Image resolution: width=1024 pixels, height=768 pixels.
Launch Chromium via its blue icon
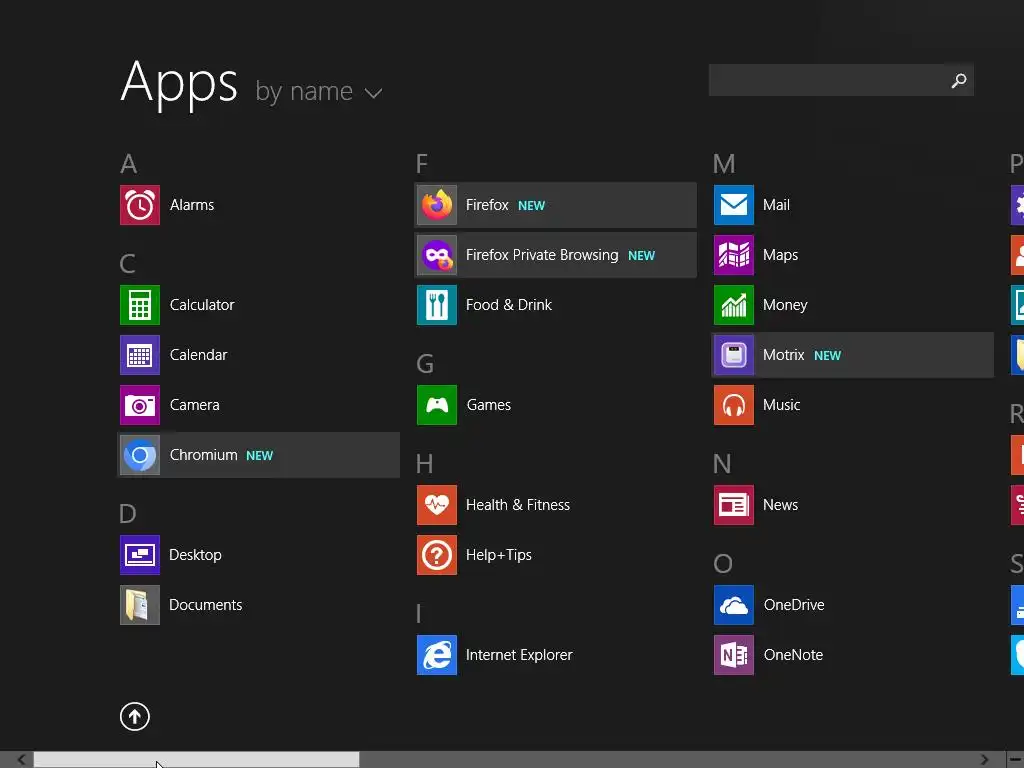click(140, 455)
